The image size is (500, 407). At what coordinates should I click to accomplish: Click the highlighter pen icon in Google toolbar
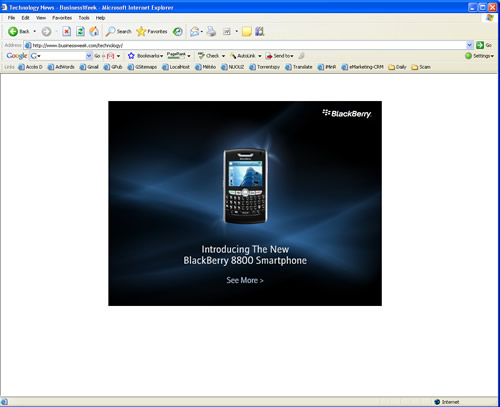[x=301, y=56]
